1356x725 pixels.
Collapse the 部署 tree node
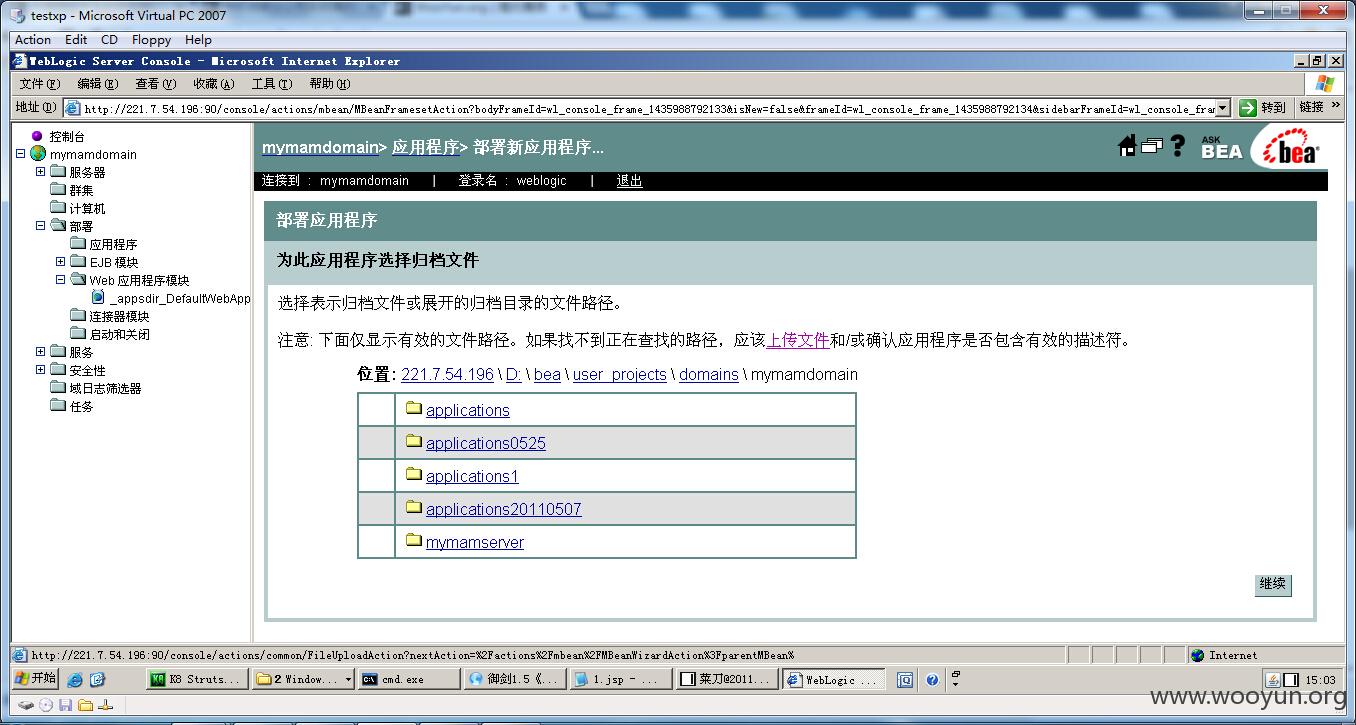point(41,225)
